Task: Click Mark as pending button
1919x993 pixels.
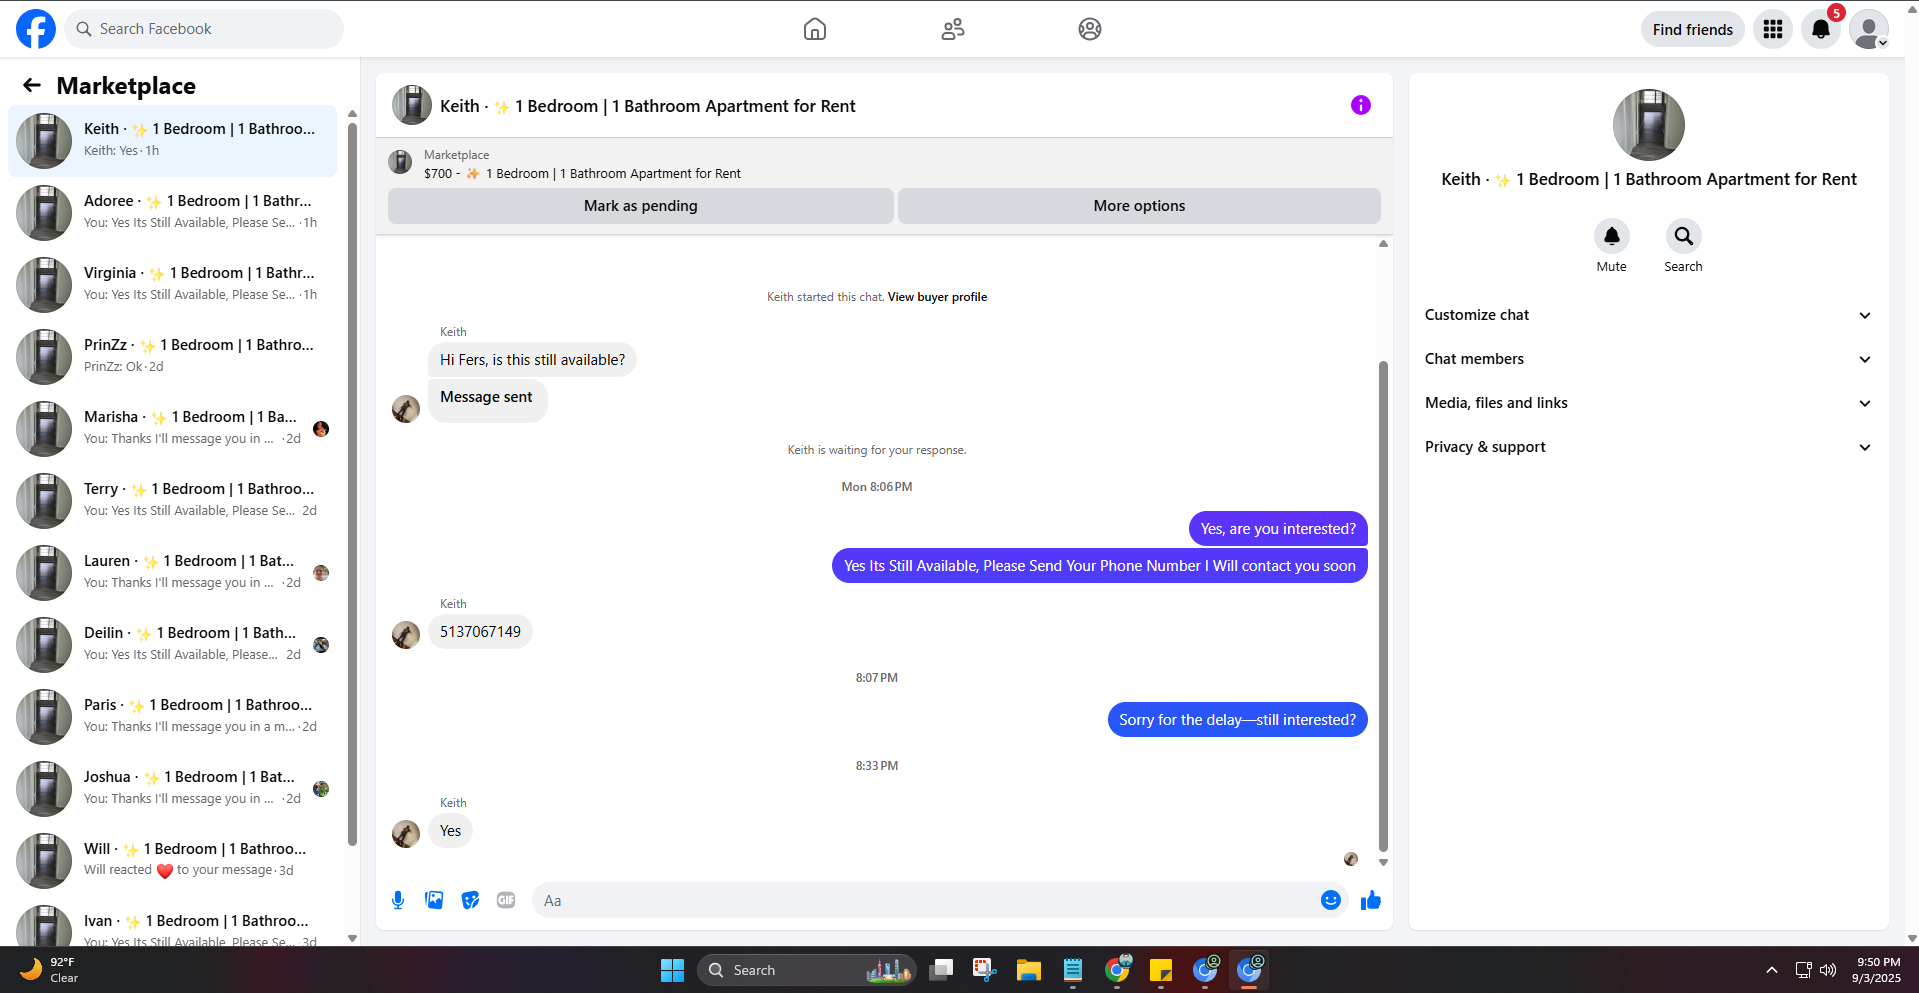Action: pyautogui.click(x=641, y=206)
